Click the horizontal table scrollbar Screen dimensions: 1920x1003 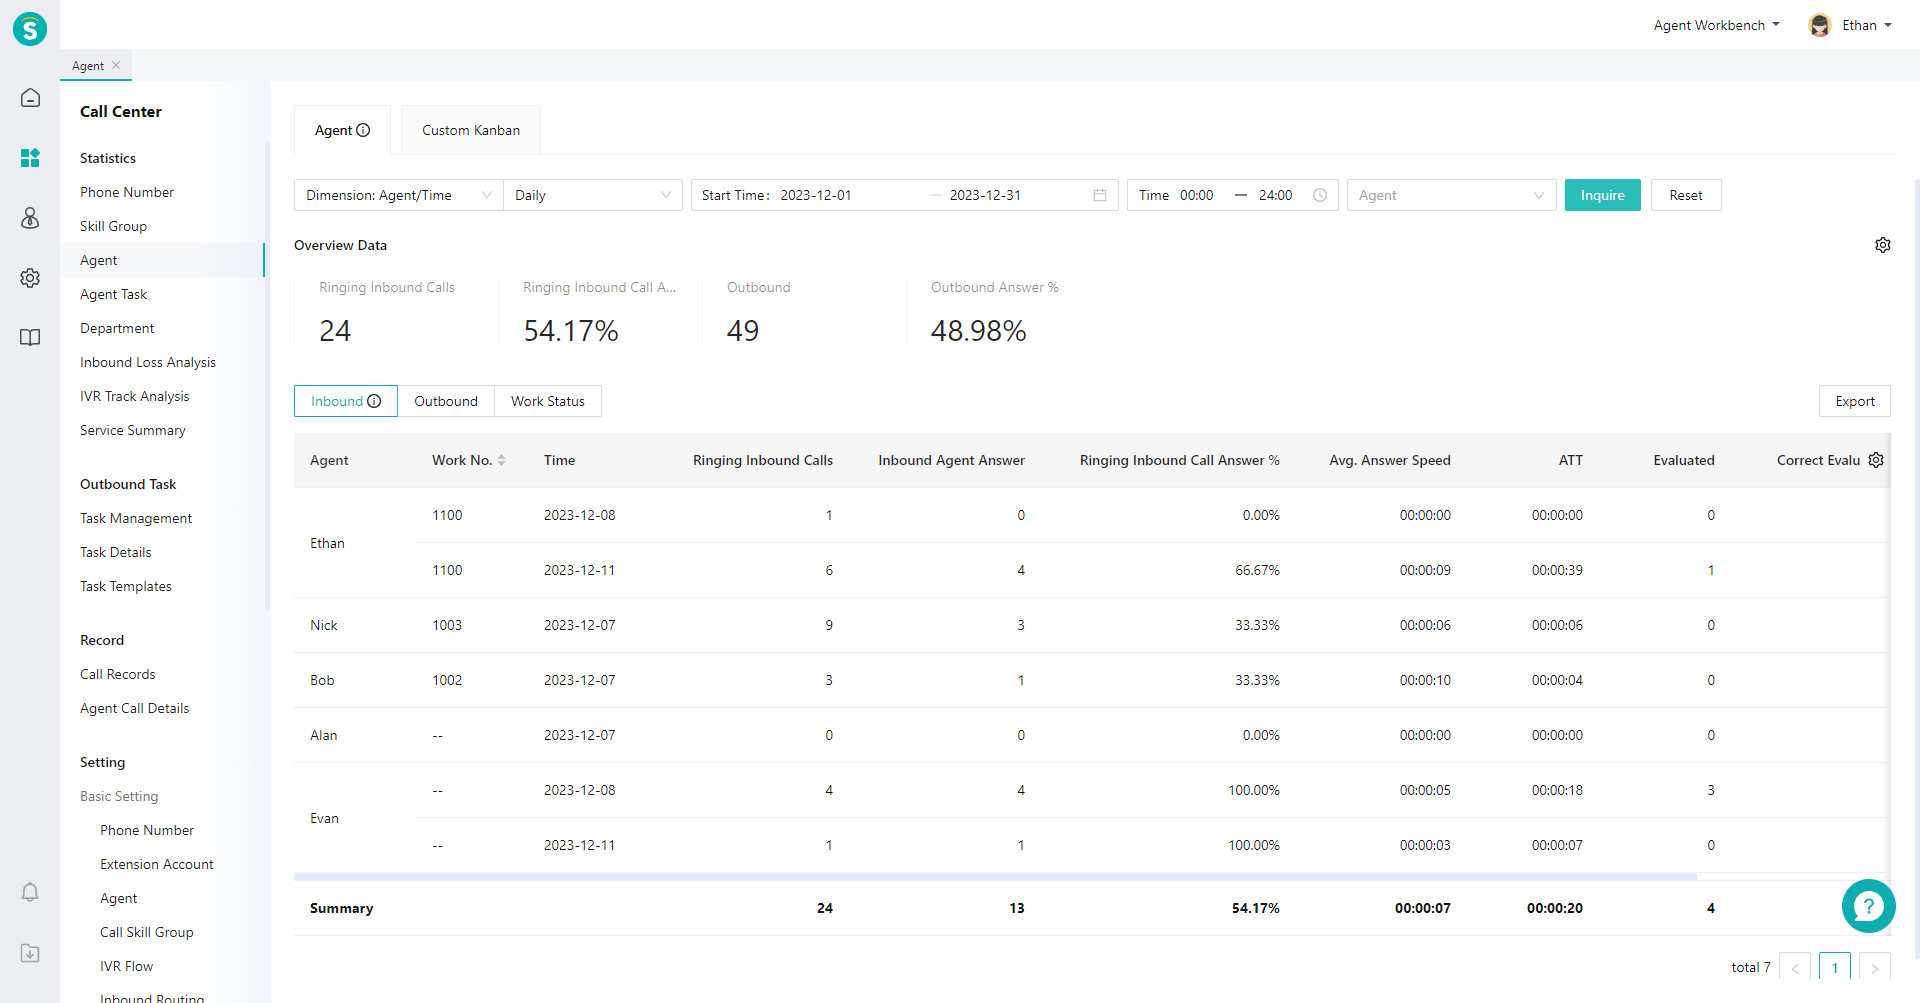coord(995,876)
